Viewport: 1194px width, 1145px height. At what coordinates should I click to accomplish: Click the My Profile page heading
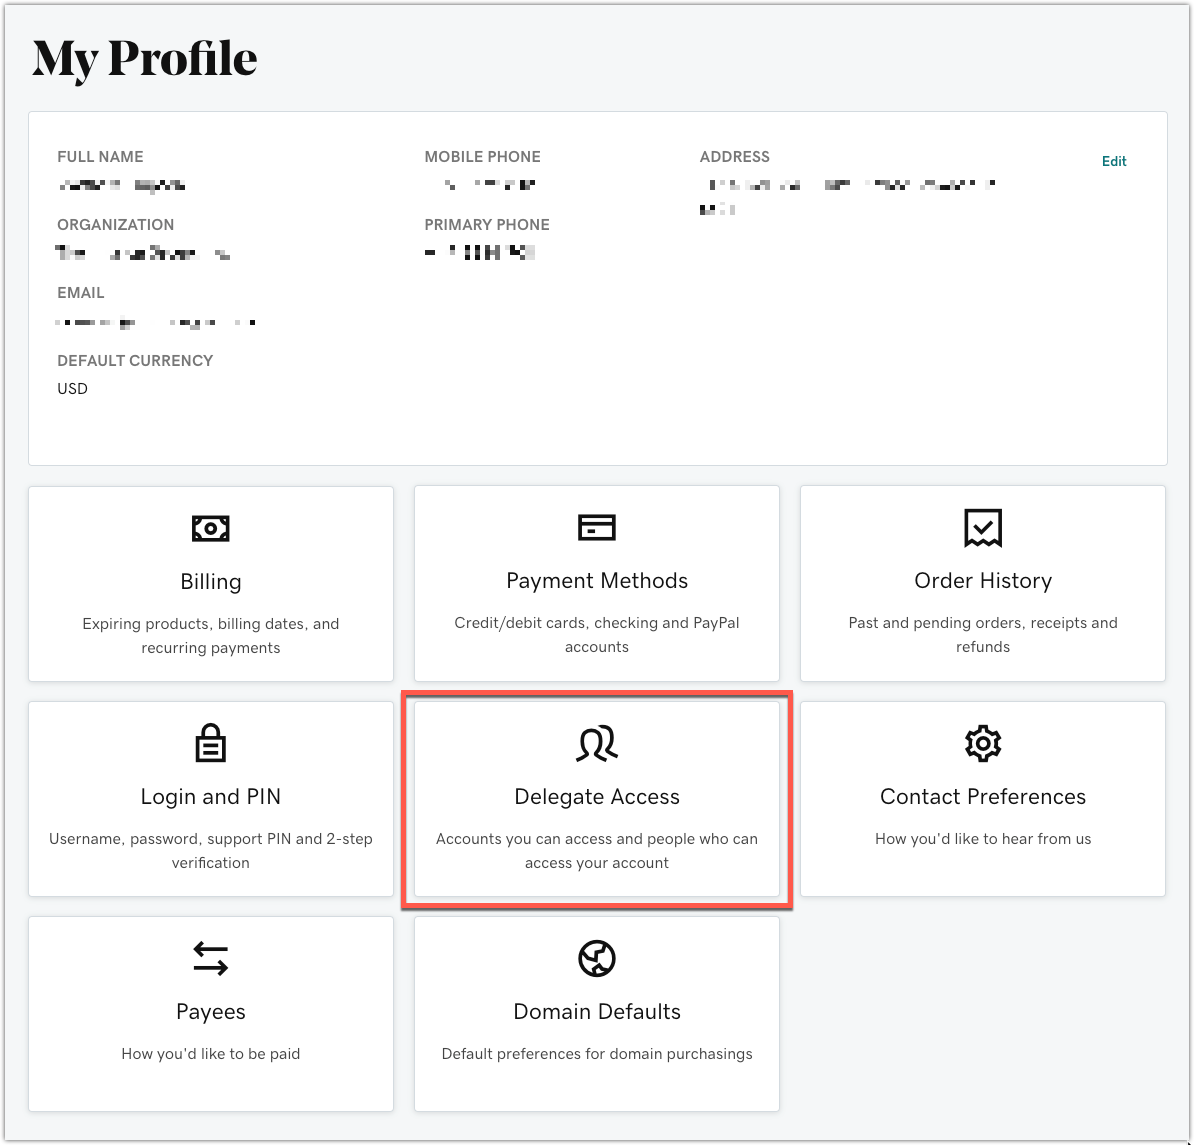(x=144, y=58)
